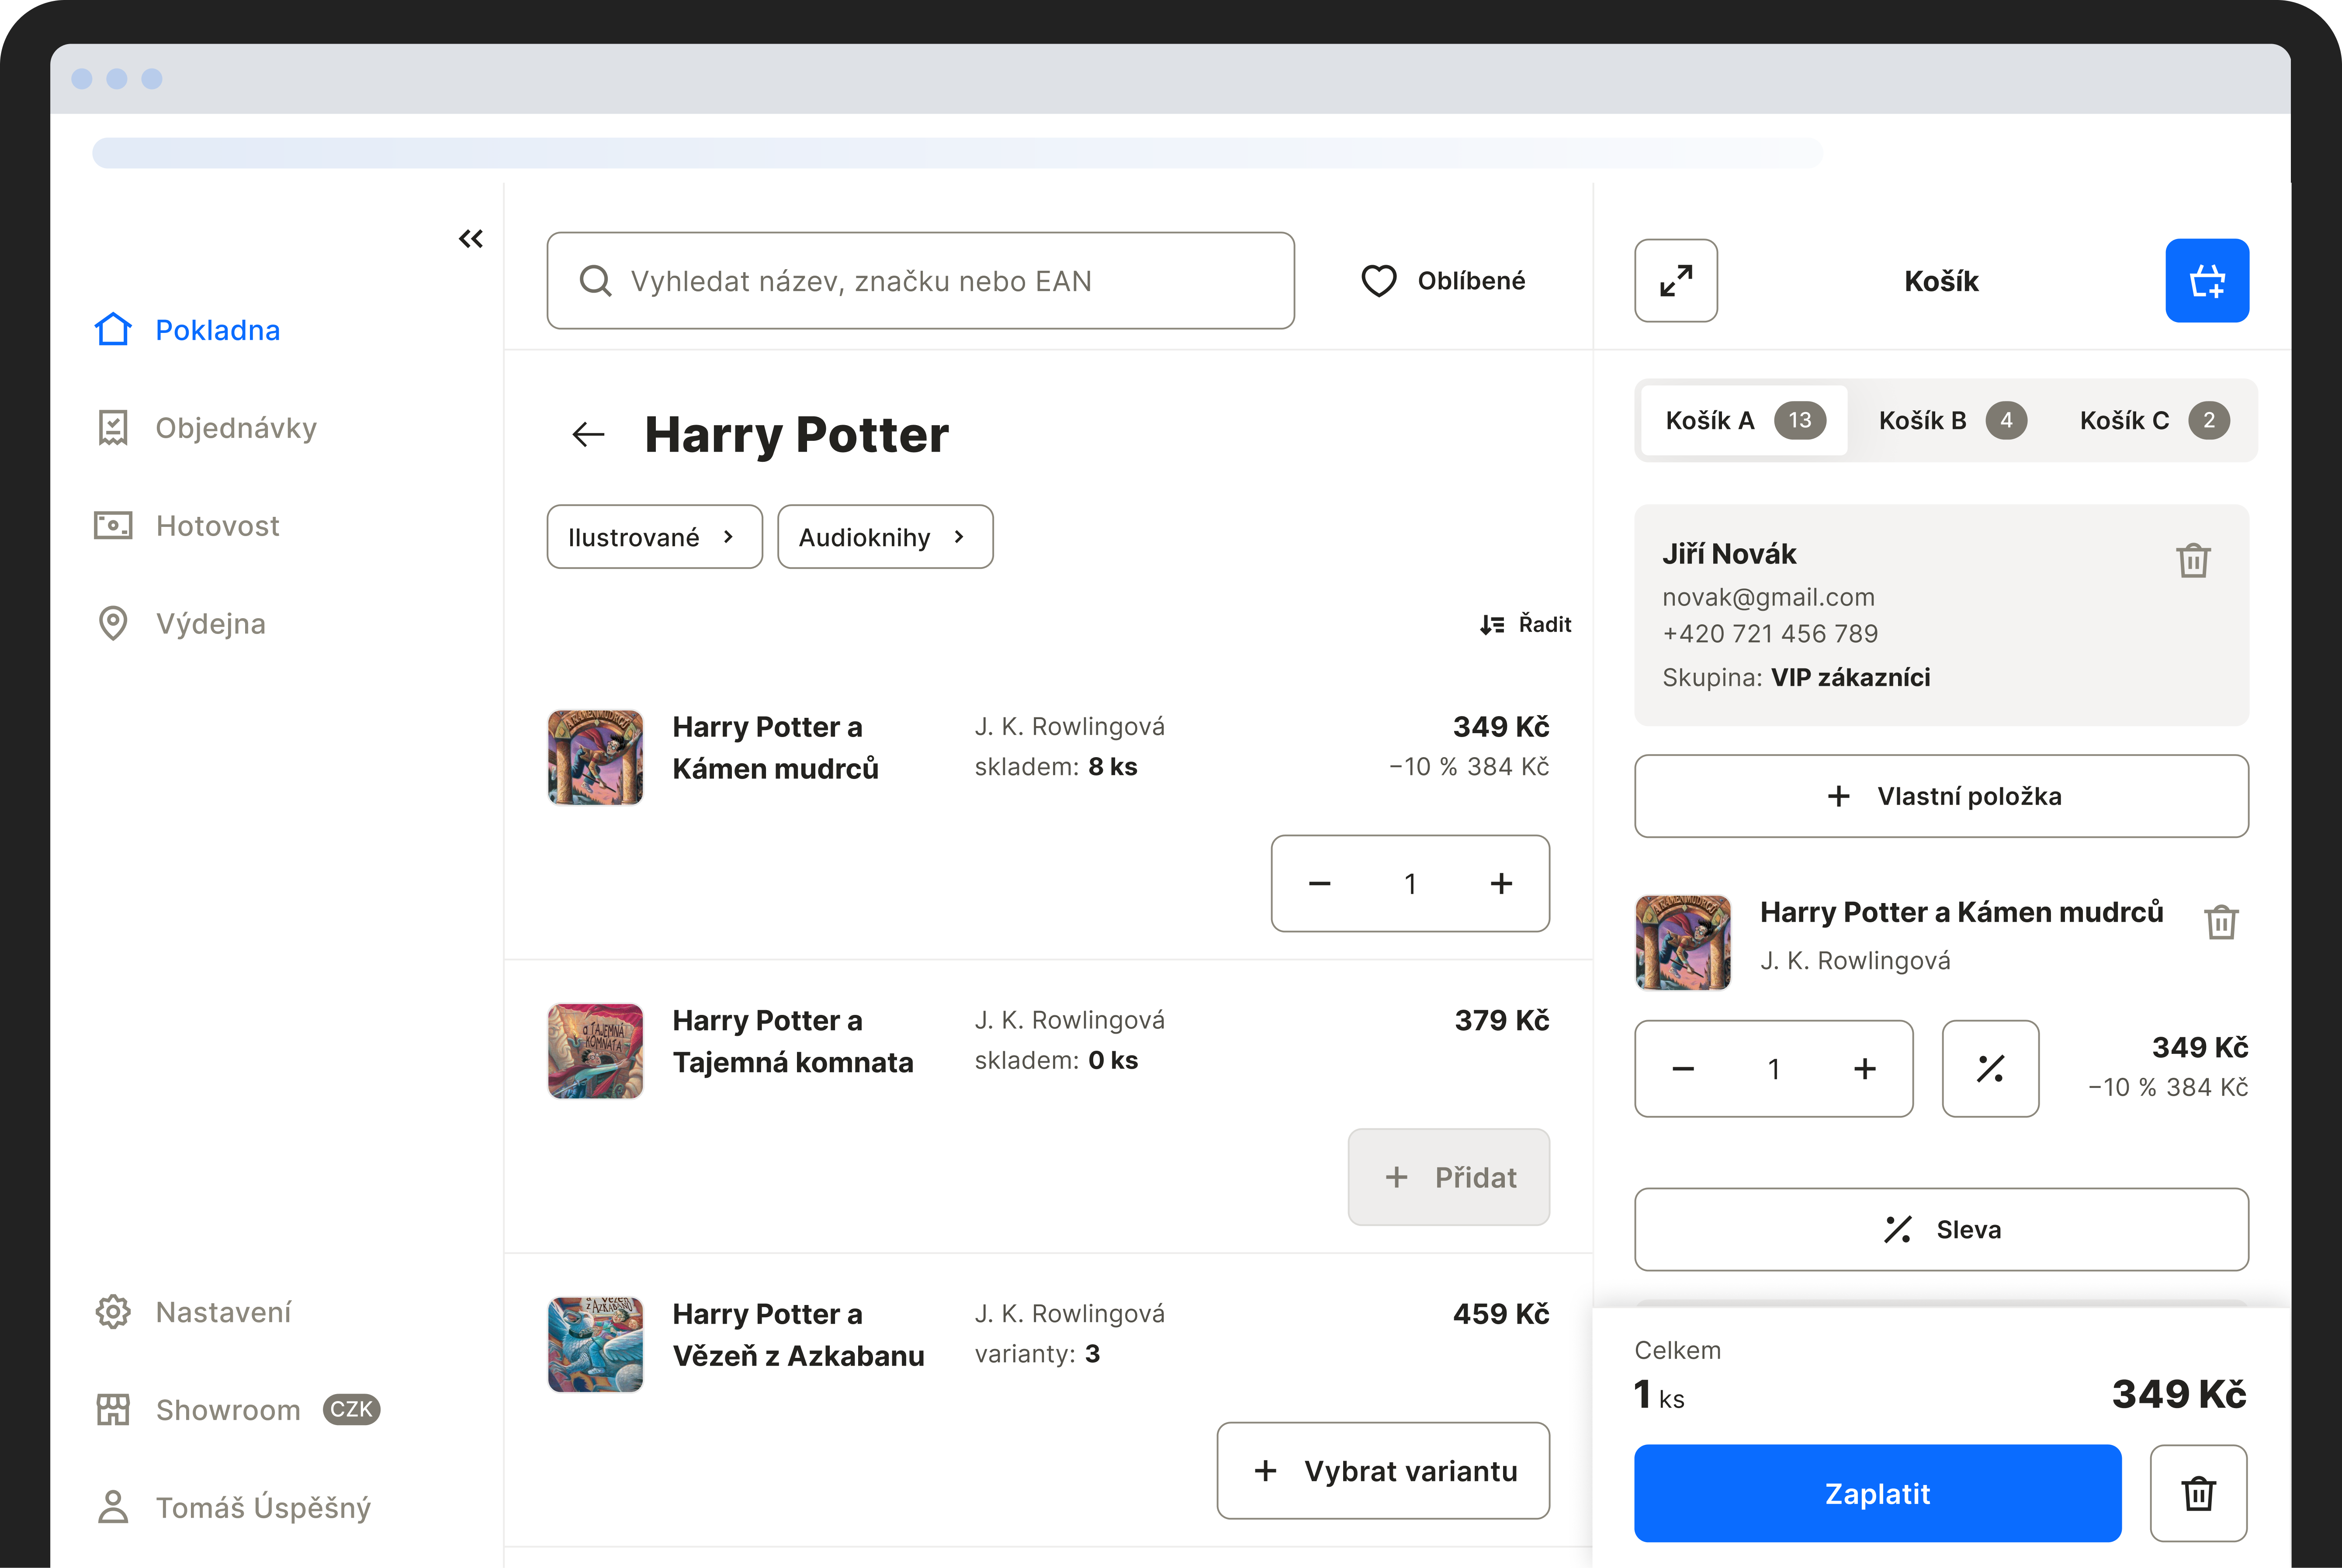
Task: Click the +420 721 456 789 phone number
Action: click(x=1770, y=634)
